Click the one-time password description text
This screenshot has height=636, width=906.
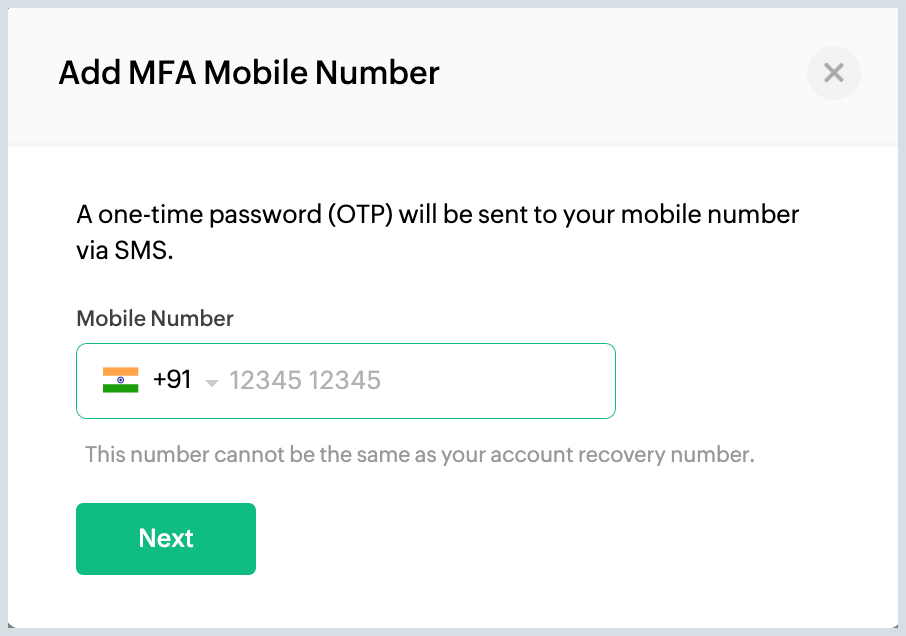point(438,215)
